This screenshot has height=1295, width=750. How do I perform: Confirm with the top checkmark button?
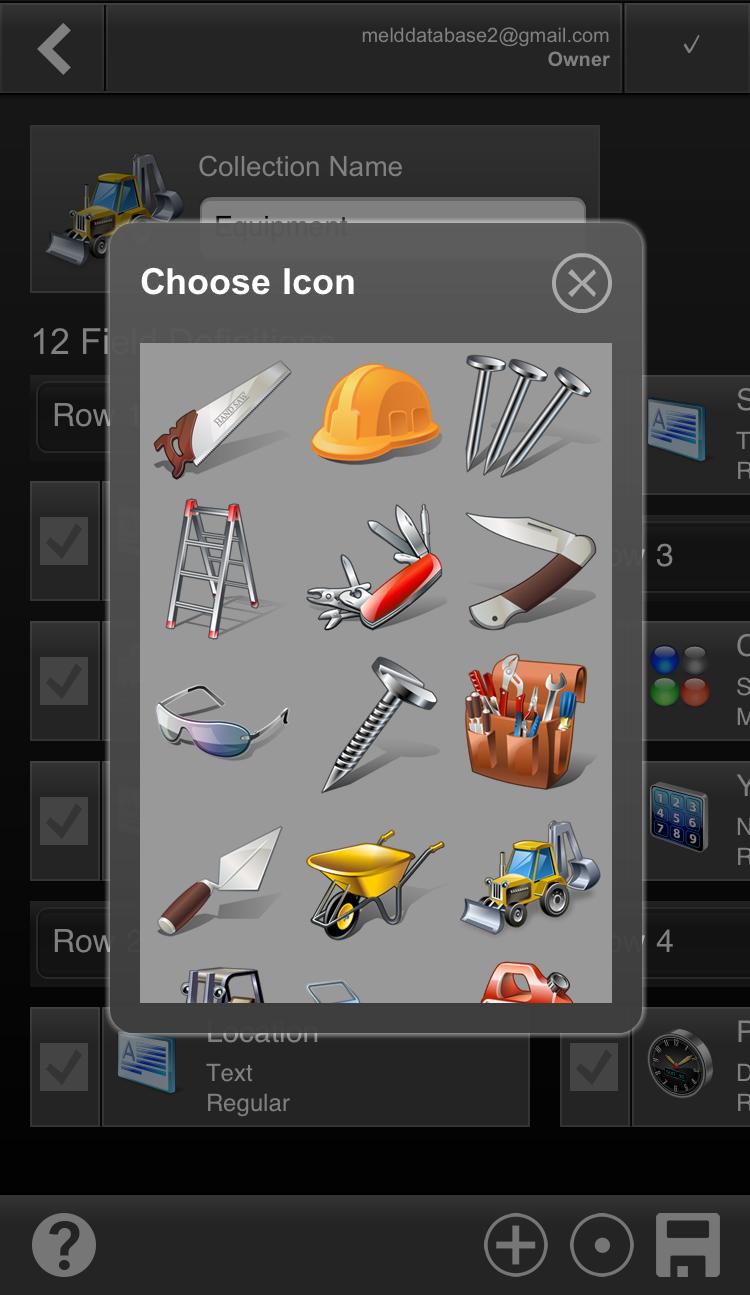pyautogui.click(x=691, y=46)
